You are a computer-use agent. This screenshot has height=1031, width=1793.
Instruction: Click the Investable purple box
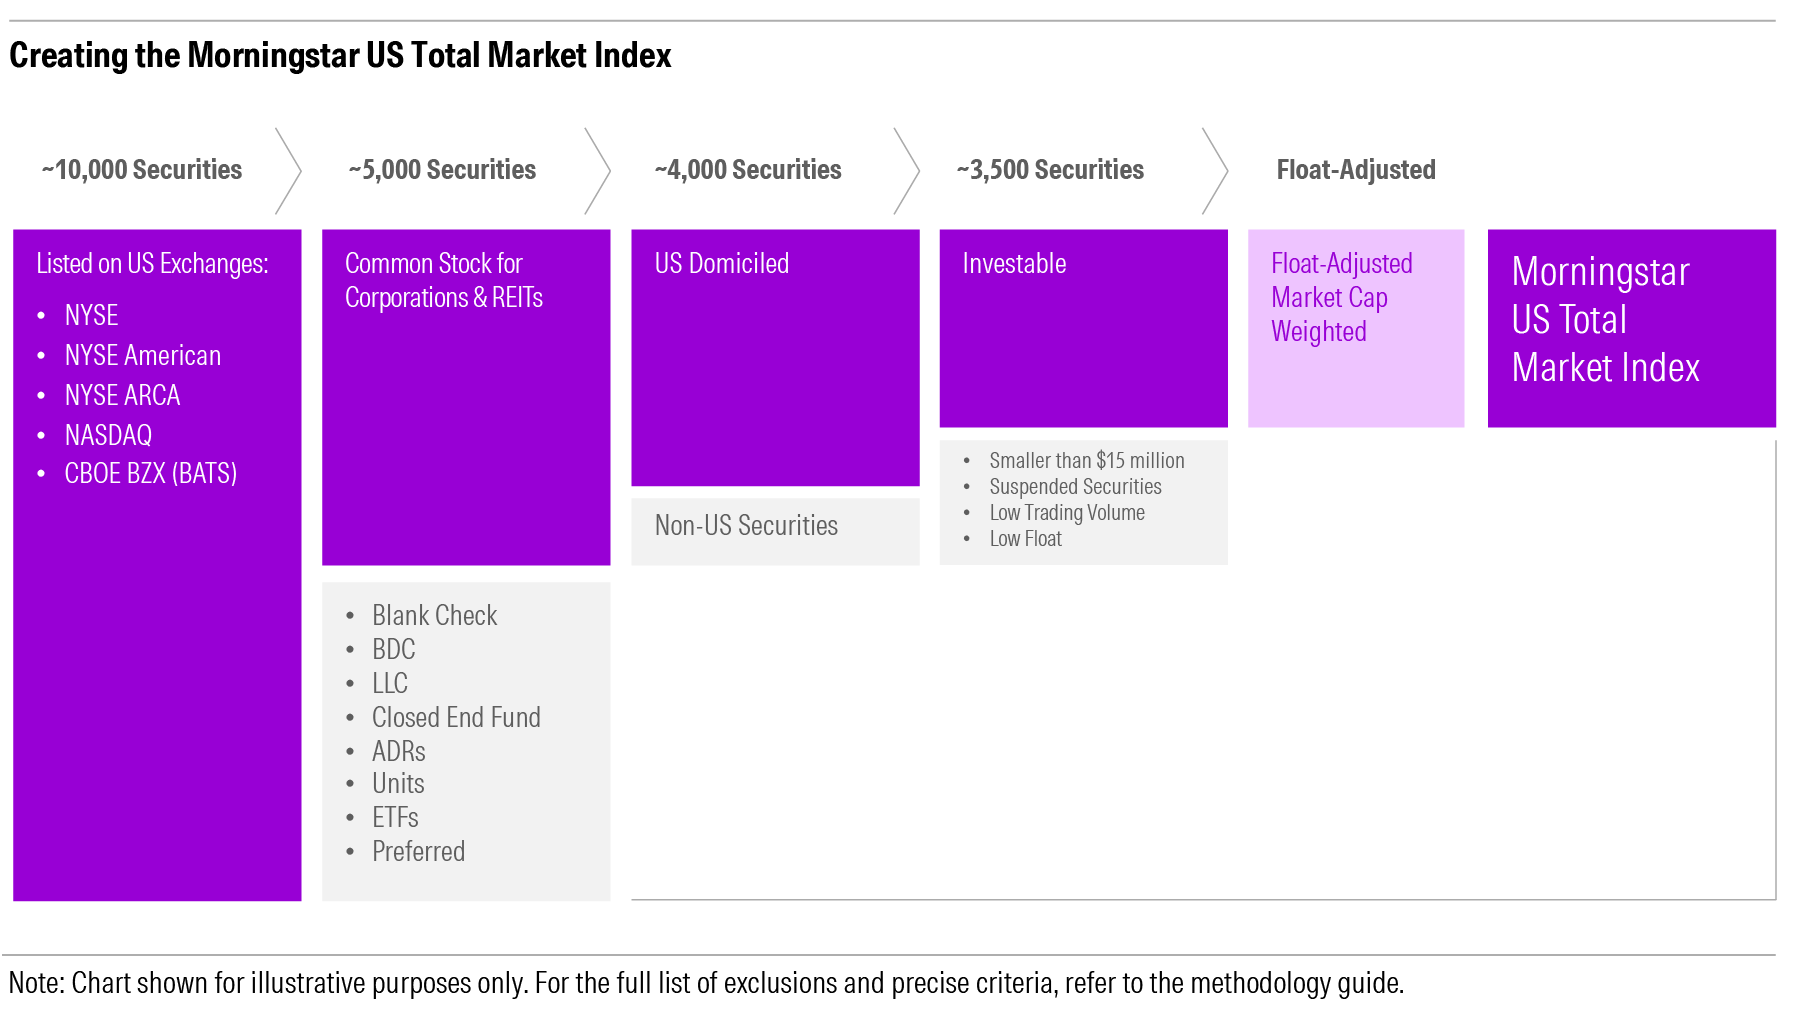pyautogui.click(x=1083, y=328)
